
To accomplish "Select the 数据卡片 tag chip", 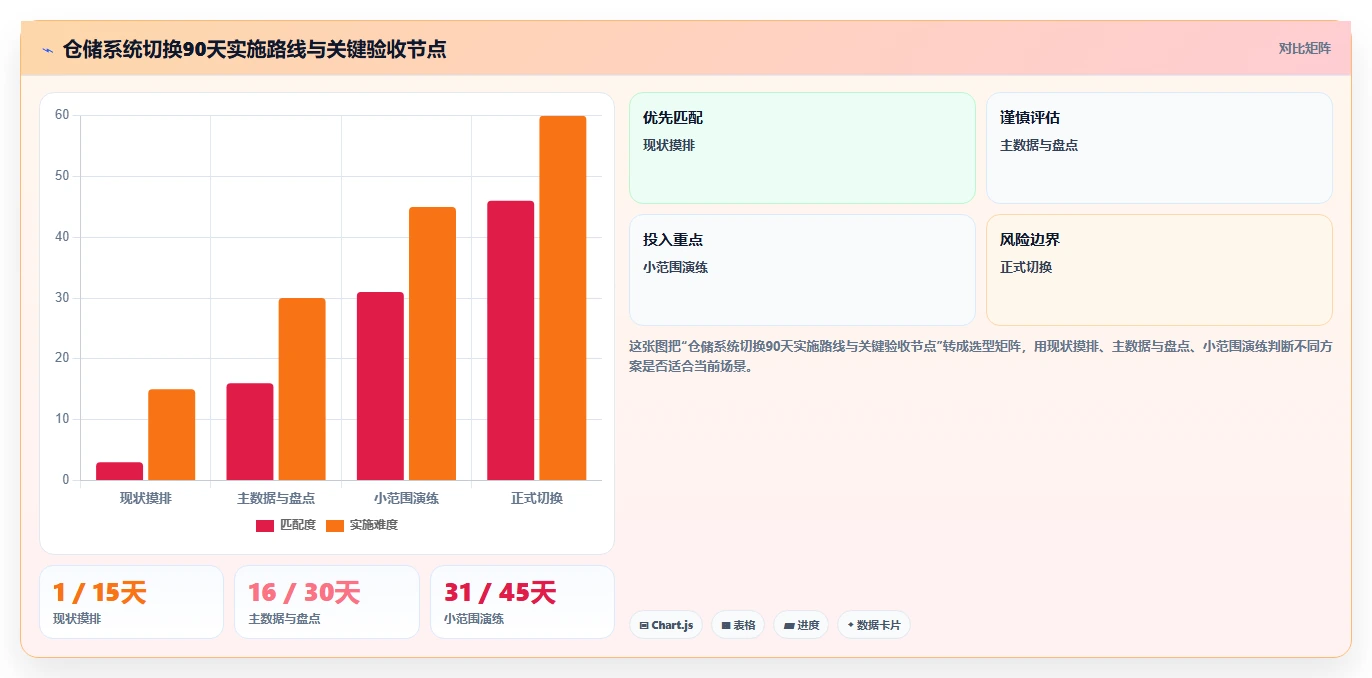I will pos(874,625).
